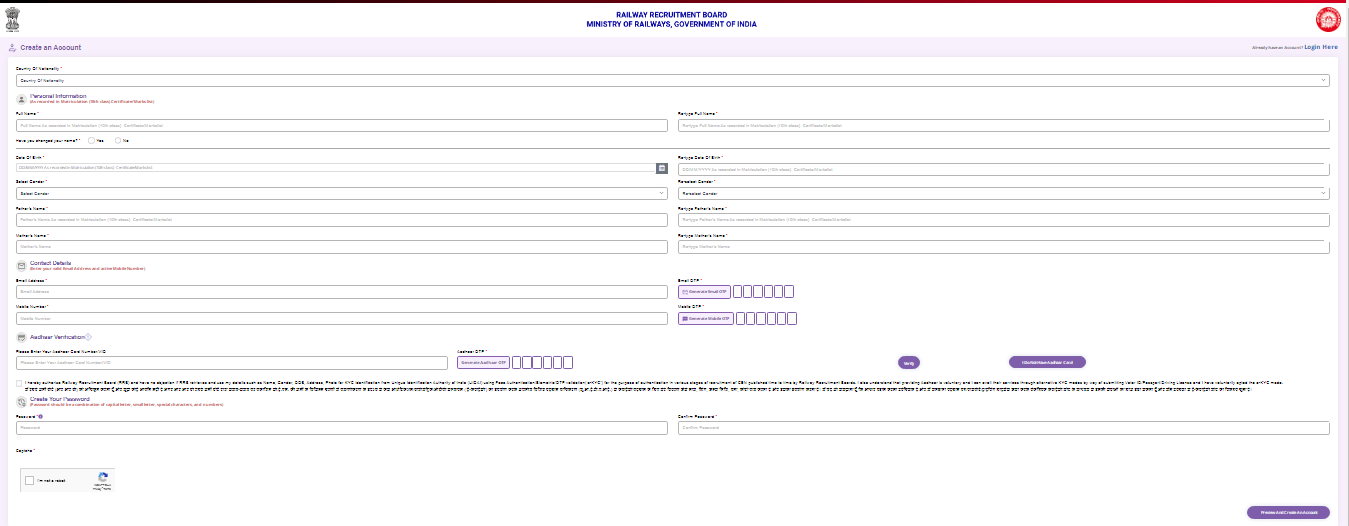Select Yes for changed name question
Image resolution: width=1349 pixels, height=526 pixels.
click(91, 141)
